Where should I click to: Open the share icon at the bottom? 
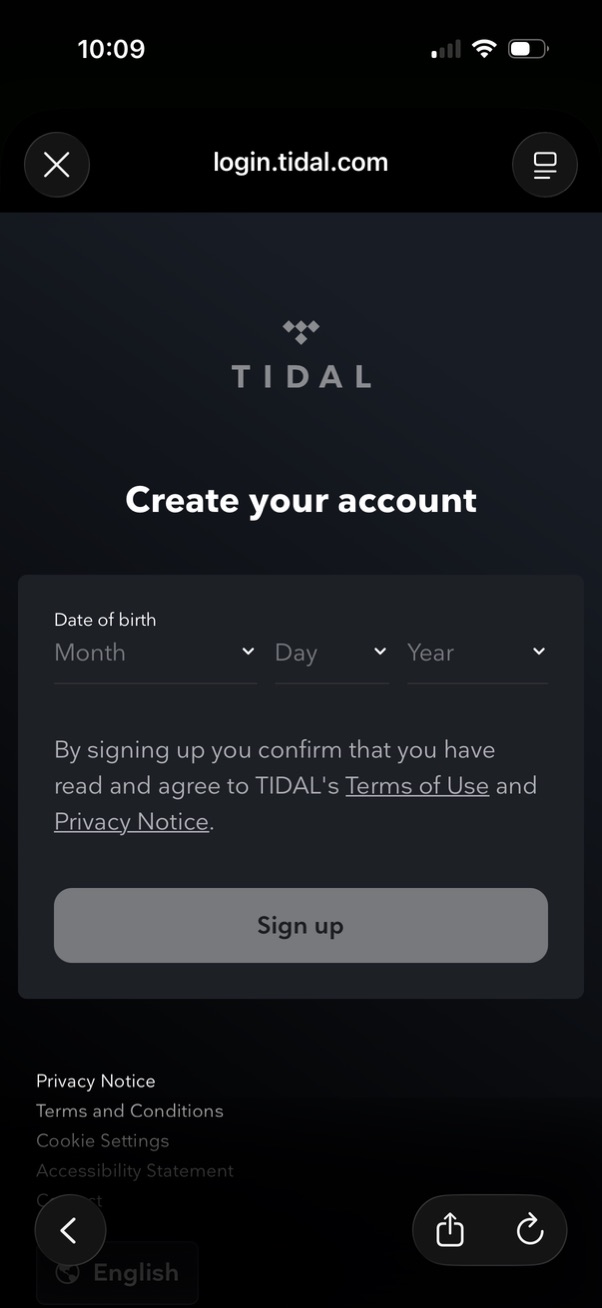point(447,1230)
